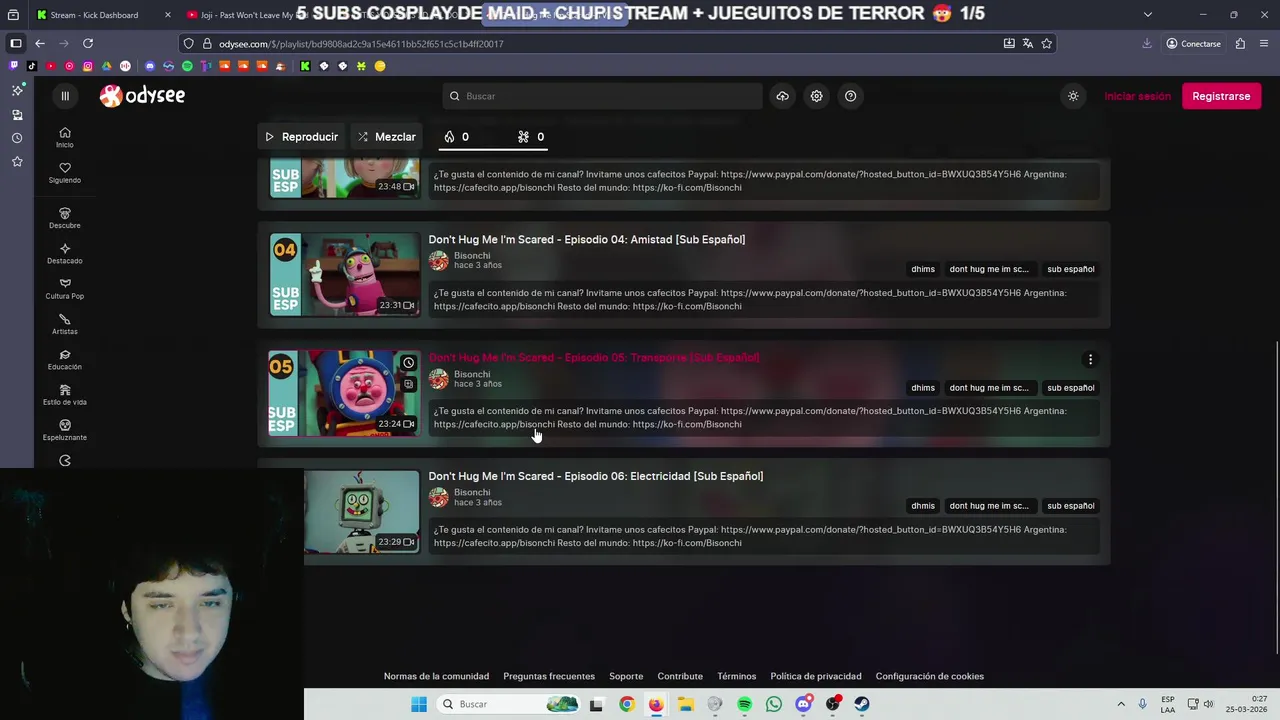Click Reproducir to play the playlist
Screen dimensions: 1280x720
[301, 137]
